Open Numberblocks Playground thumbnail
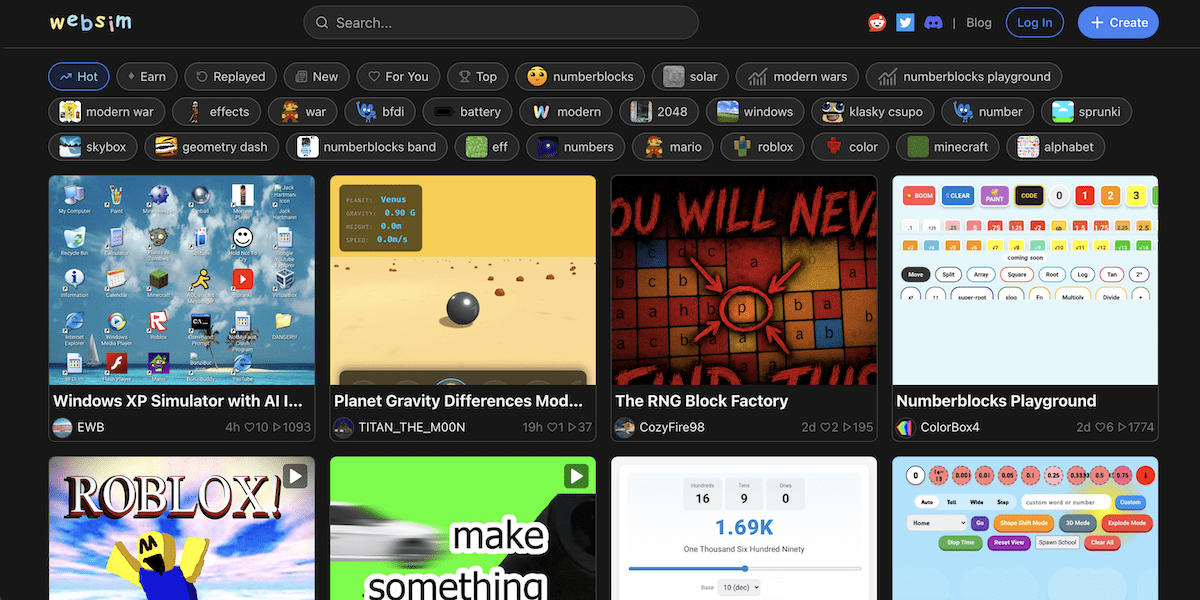Viewport: 1200px width, 600px height. point(1025,280)
